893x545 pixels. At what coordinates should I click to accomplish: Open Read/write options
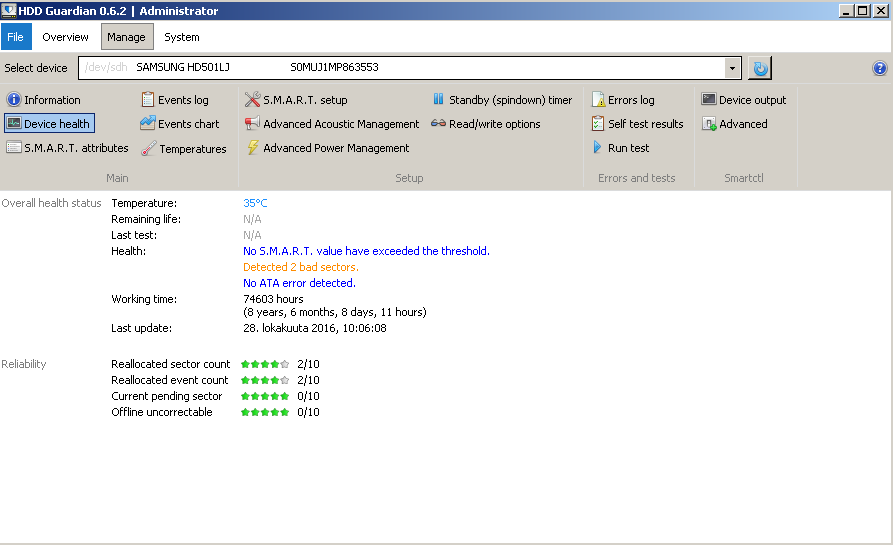486,124
